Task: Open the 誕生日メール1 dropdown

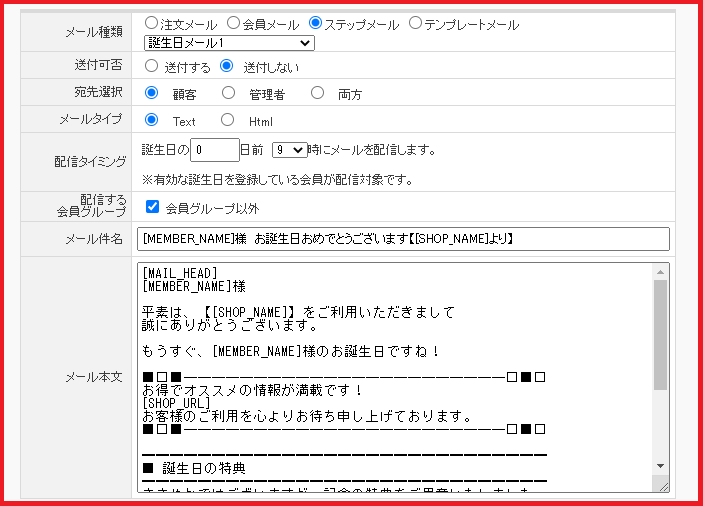Action: 229,42
